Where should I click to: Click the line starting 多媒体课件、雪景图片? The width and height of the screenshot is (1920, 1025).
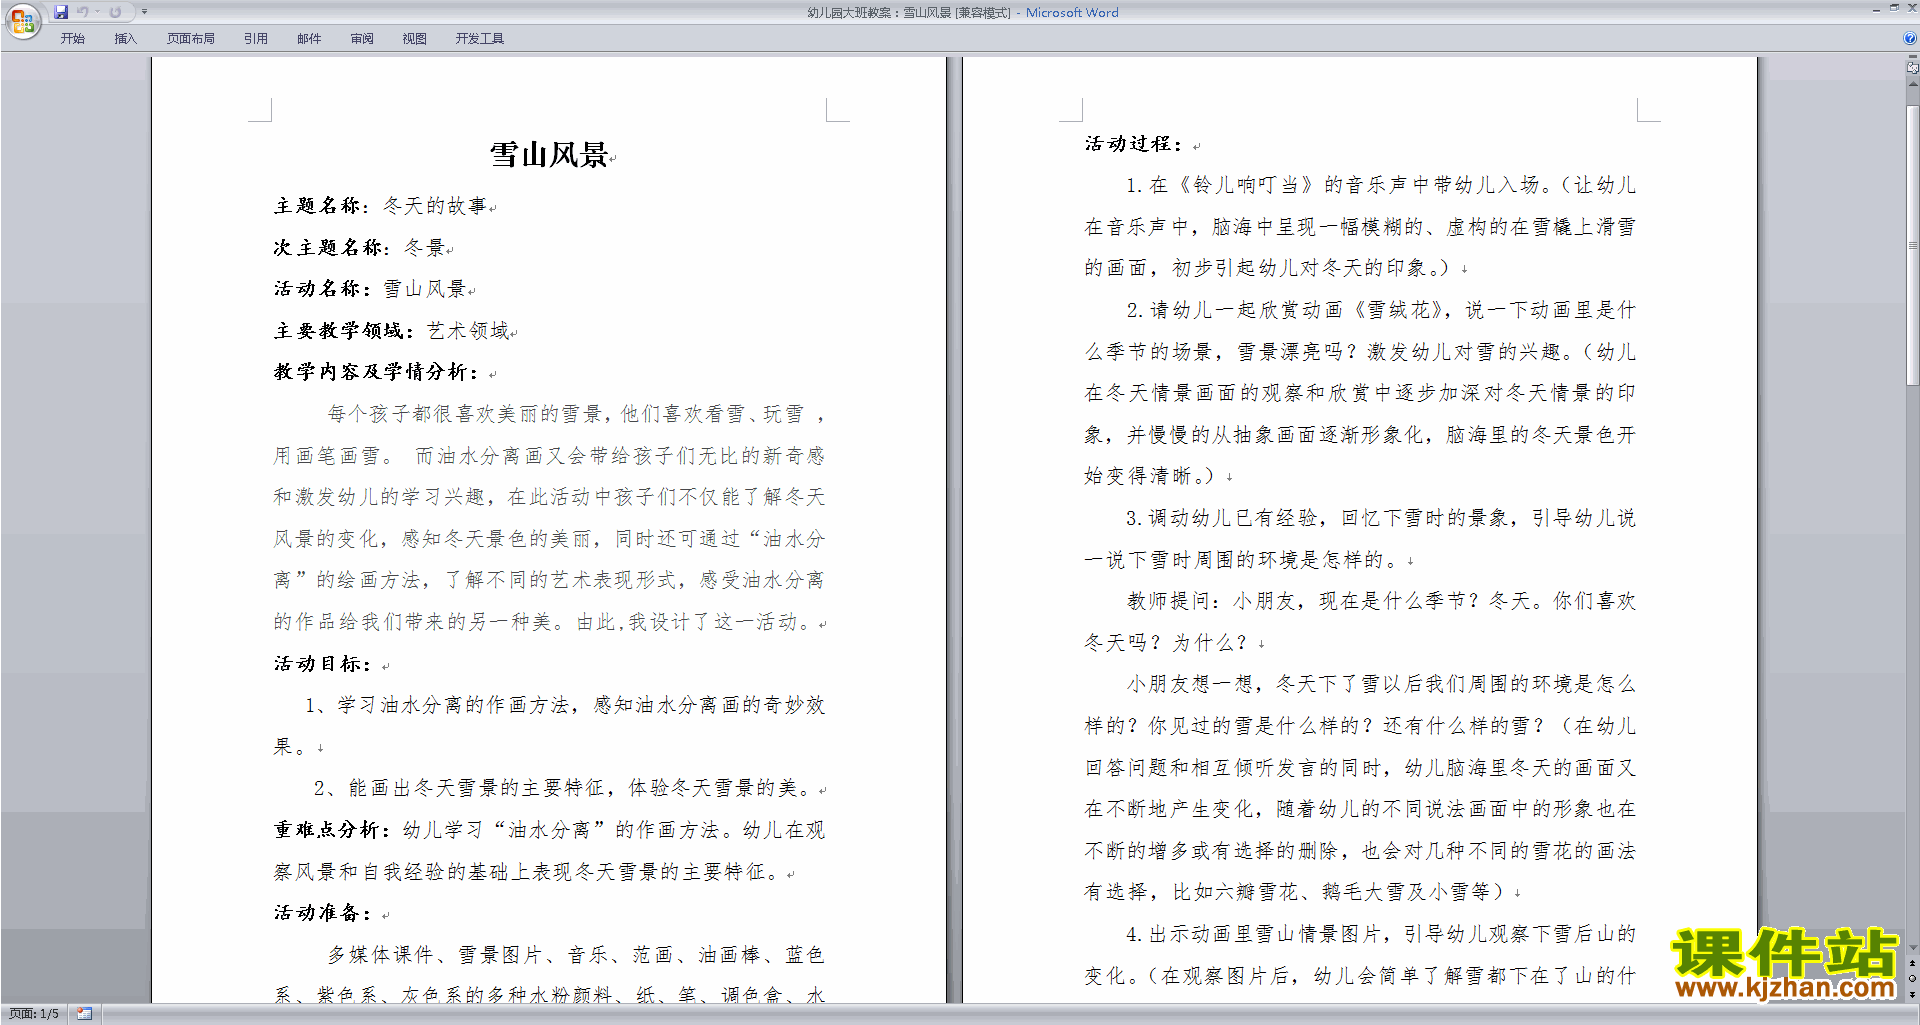pyautogui.click(x=576, y=955)
